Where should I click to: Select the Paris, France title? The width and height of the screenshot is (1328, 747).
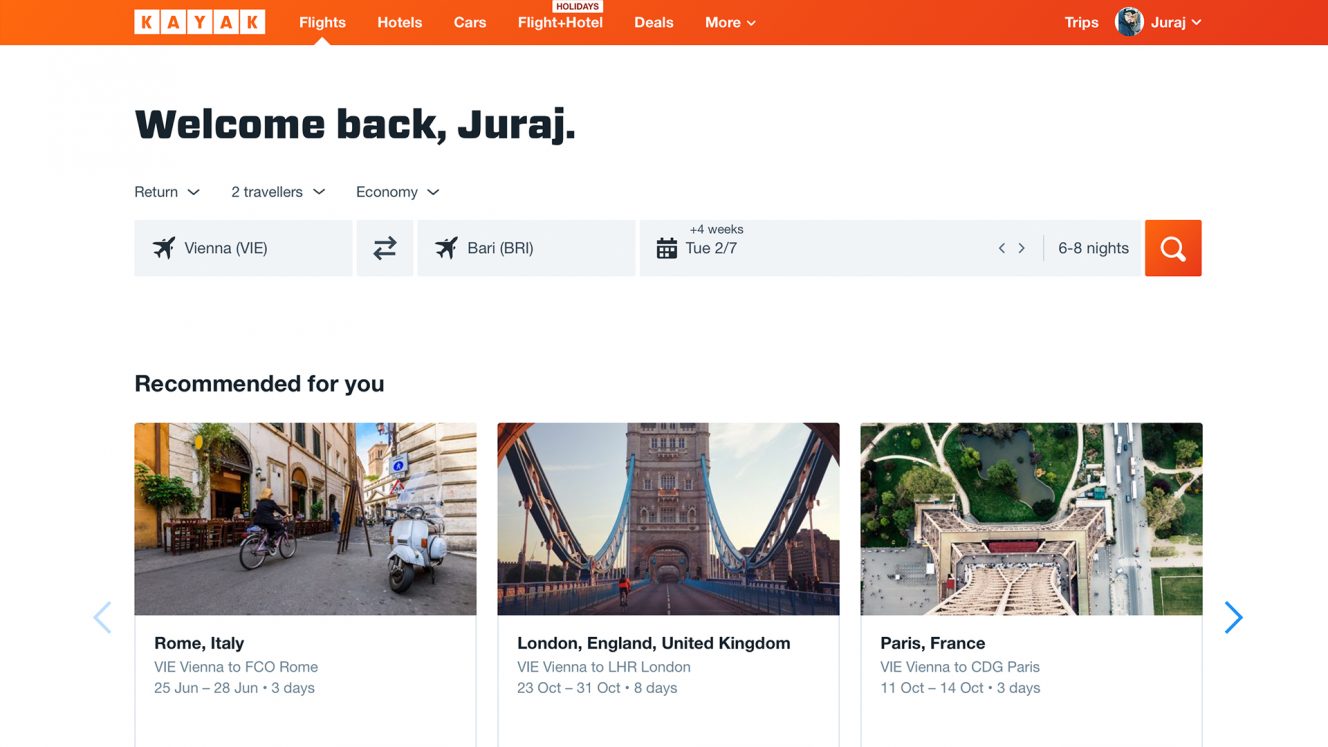pyautogui.click(x=933, y=643)
